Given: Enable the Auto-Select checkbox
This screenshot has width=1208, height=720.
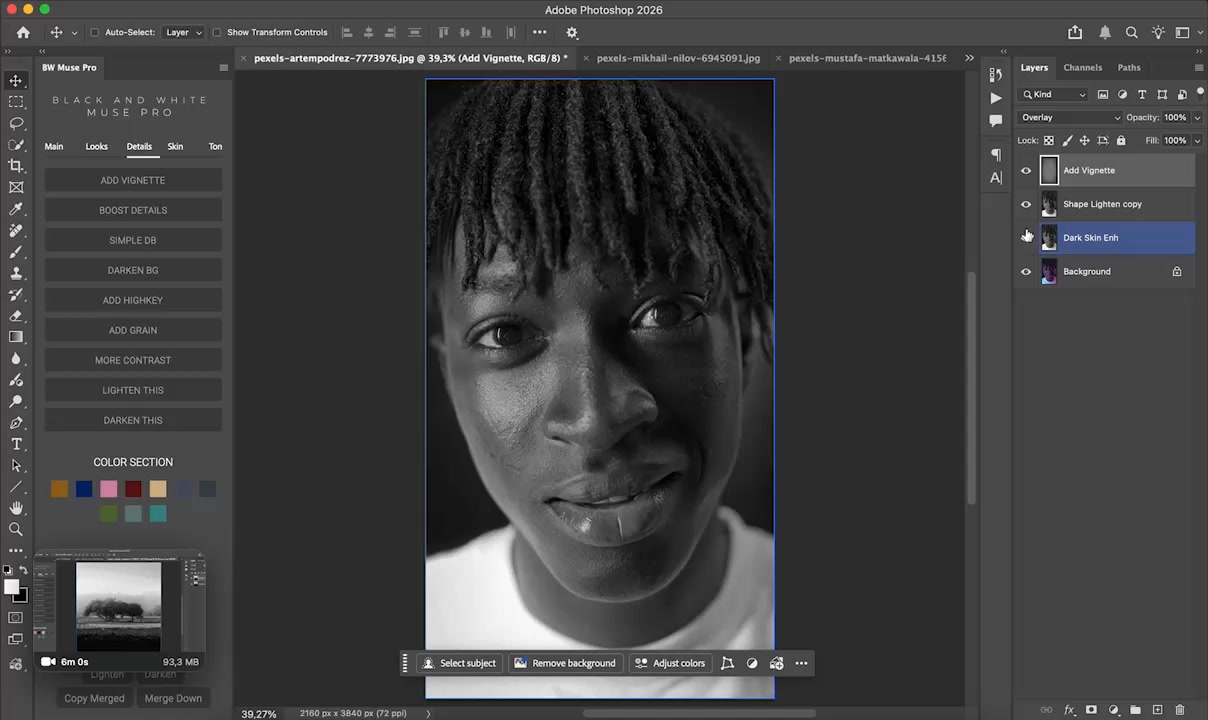Looking at the screenshot, I should pos(95,32).
